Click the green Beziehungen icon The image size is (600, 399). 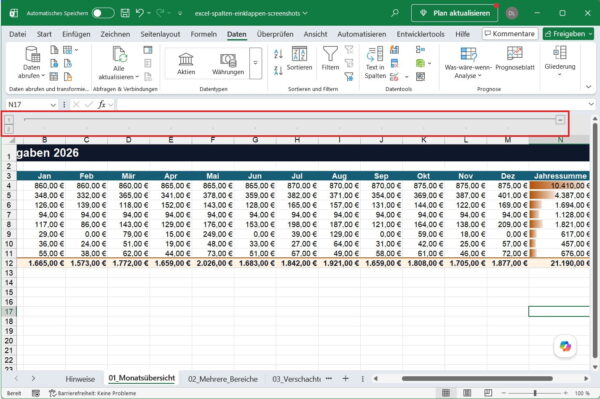point(420,63)
